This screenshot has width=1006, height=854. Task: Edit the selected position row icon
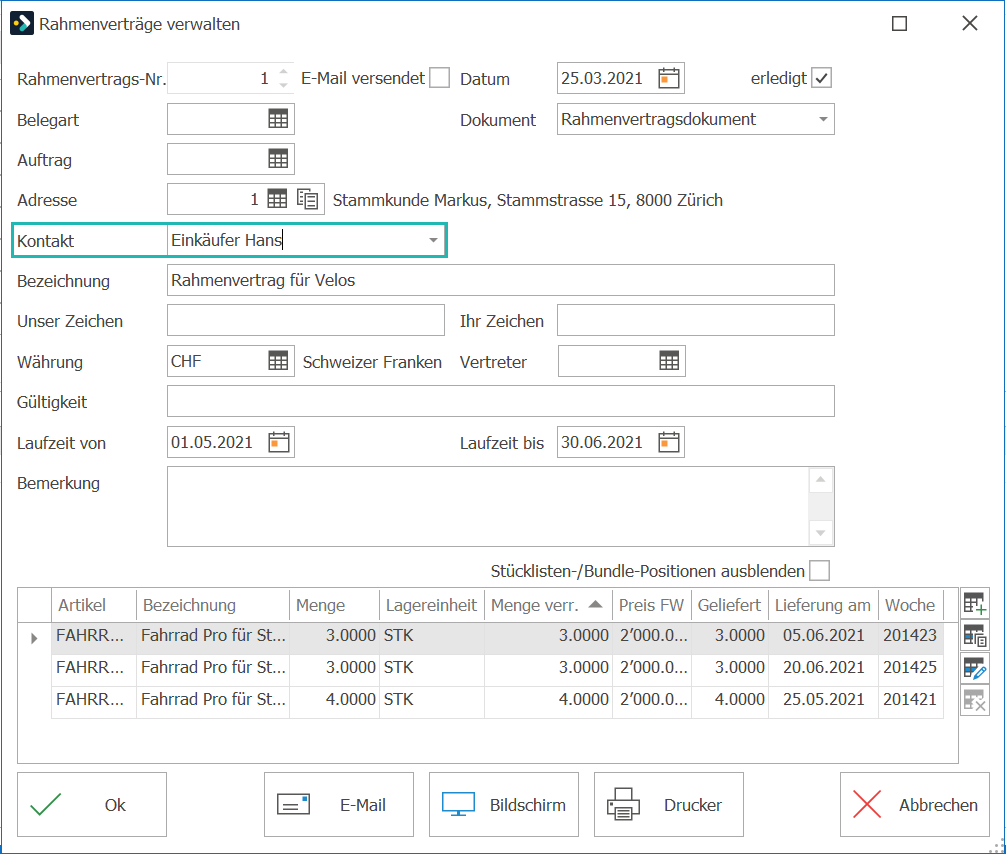pyautogui.click(x=975, y=668)
